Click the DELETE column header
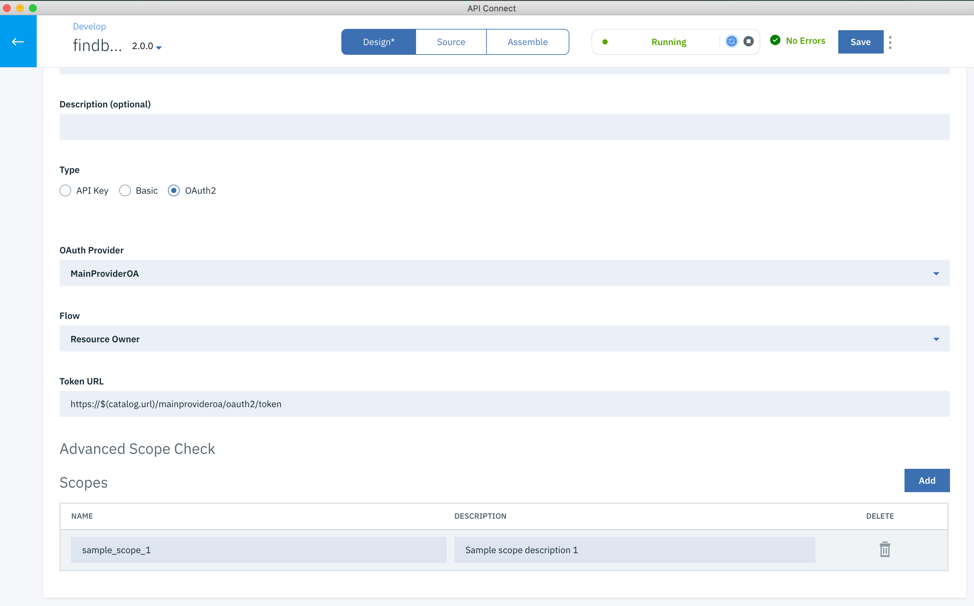 [880, 516]
